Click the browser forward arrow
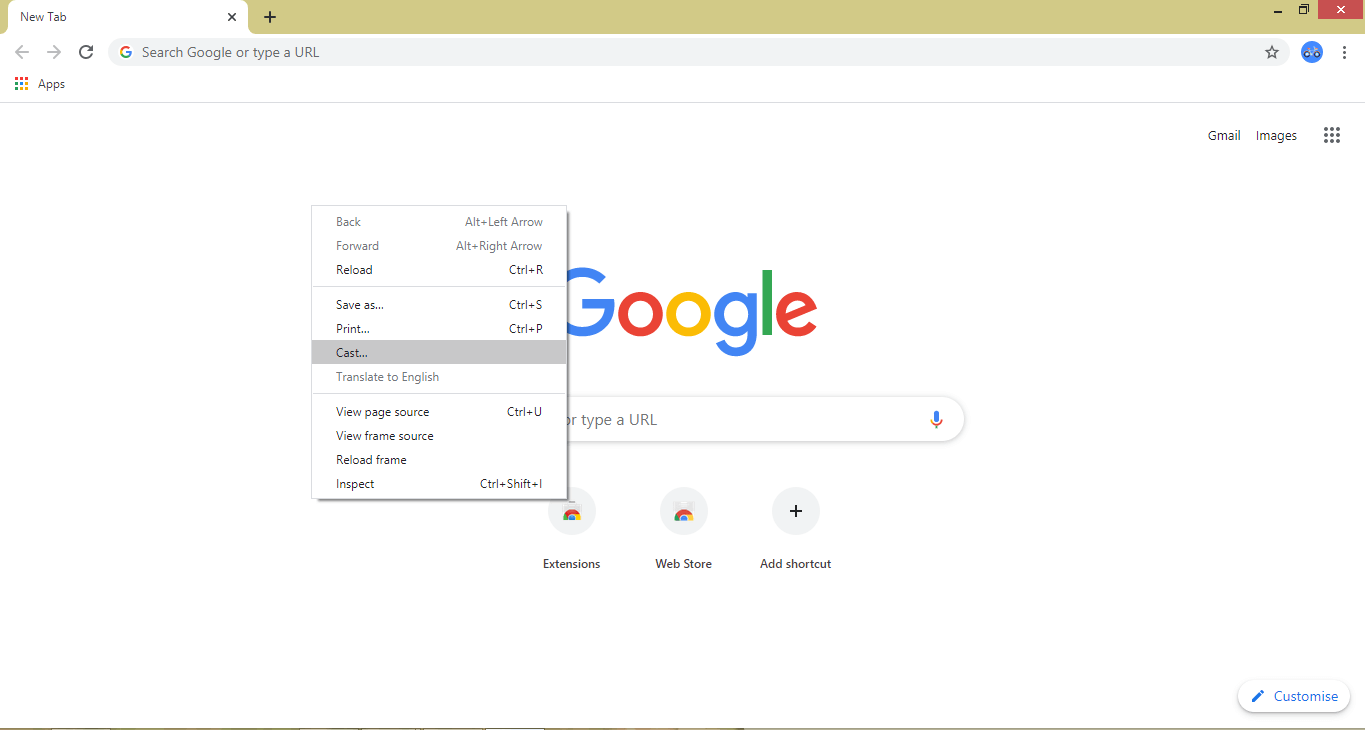The height and width of the screenshot is (730, 1365). coord(54,52)
